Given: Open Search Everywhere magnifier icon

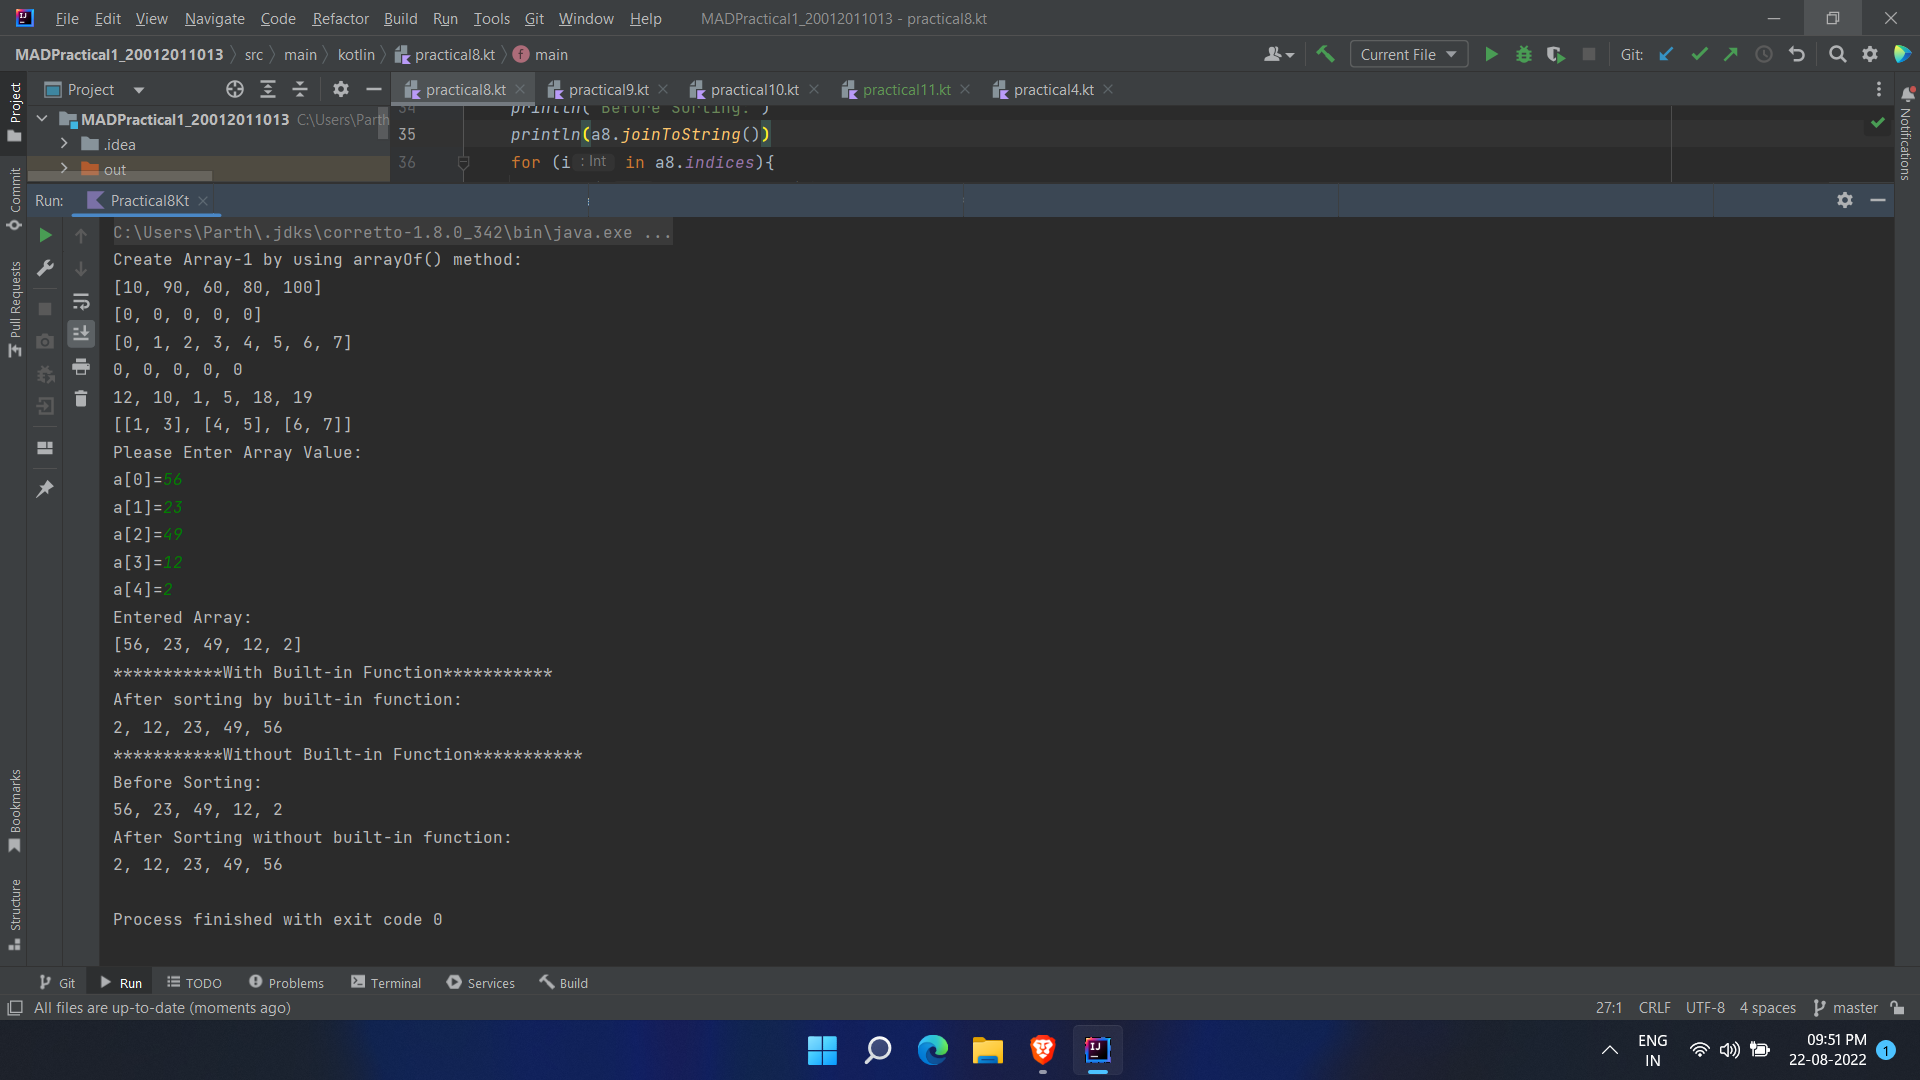Looking at the screenshot, I should 1837,55.
